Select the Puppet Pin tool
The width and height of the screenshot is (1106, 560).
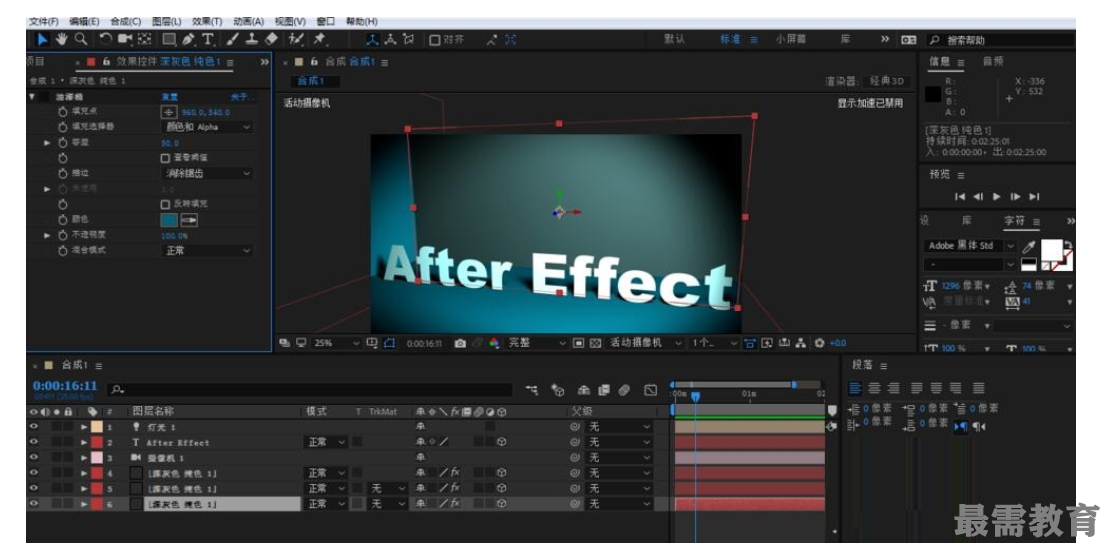(320, 39)
